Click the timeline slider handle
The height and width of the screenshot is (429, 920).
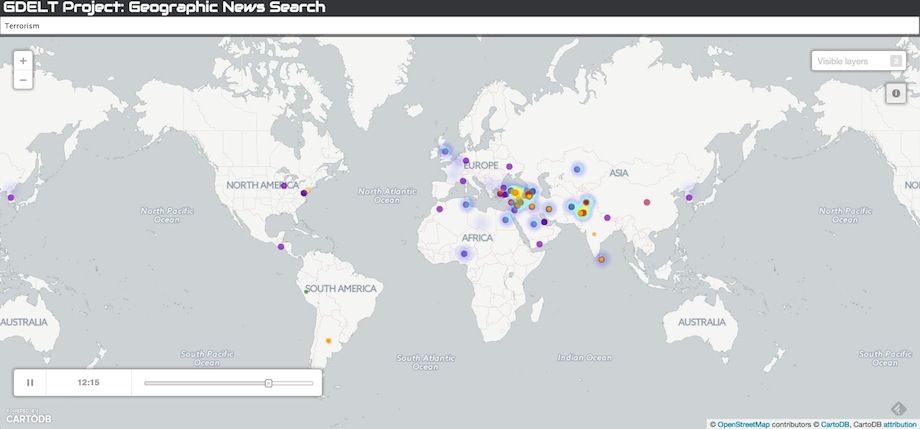[268, 382]
